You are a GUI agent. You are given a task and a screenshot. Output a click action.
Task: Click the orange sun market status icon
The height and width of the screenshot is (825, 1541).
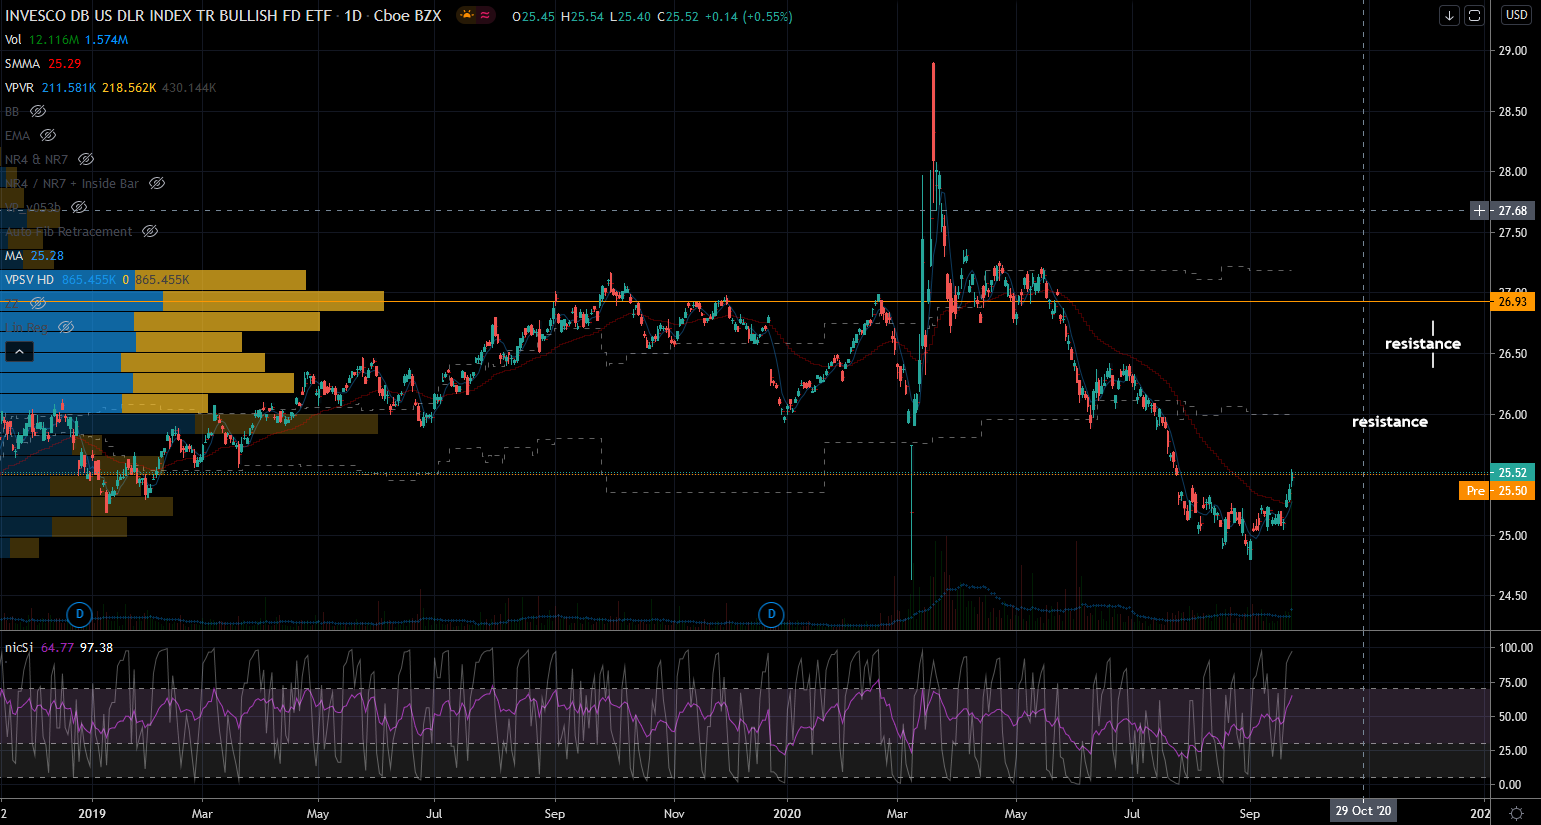466,15
